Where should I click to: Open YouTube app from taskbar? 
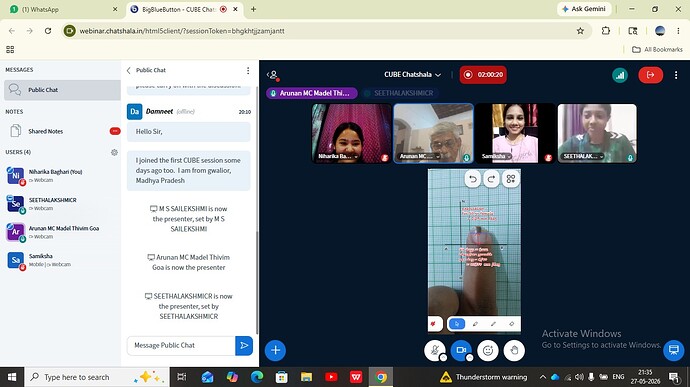coord(331,377)
